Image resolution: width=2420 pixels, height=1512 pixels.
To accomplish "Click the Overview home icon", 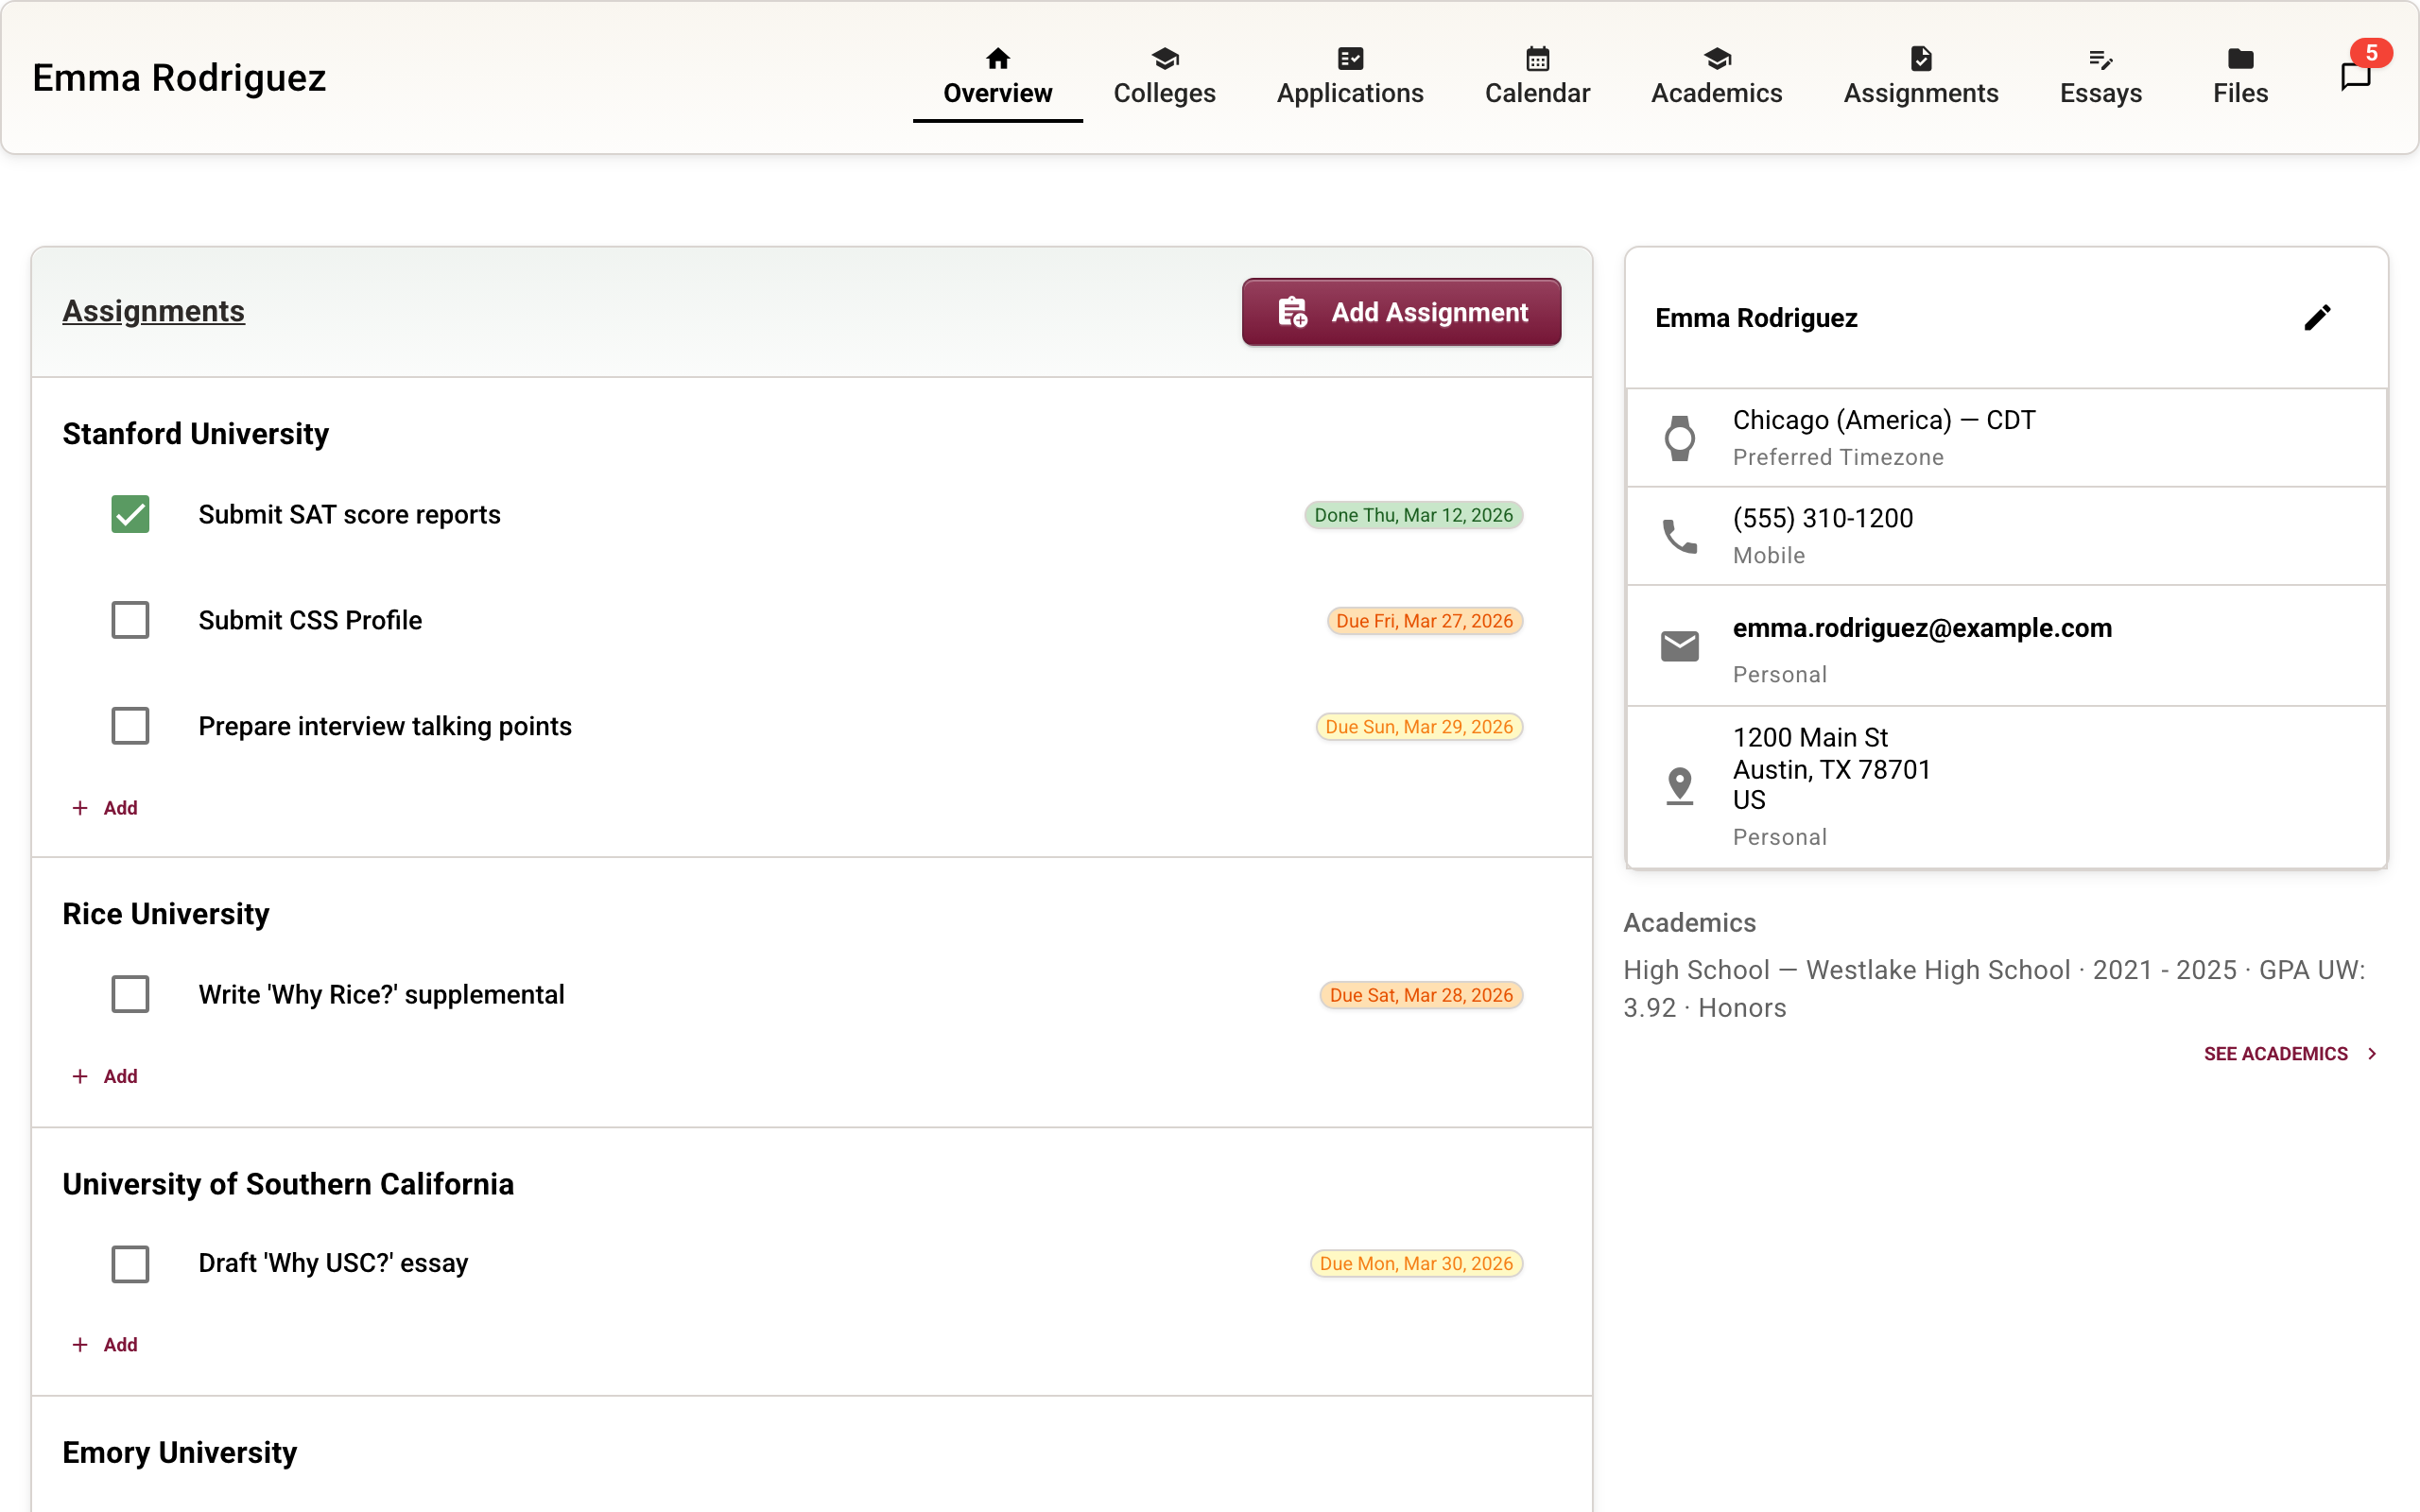I will [x=997, y=58].
